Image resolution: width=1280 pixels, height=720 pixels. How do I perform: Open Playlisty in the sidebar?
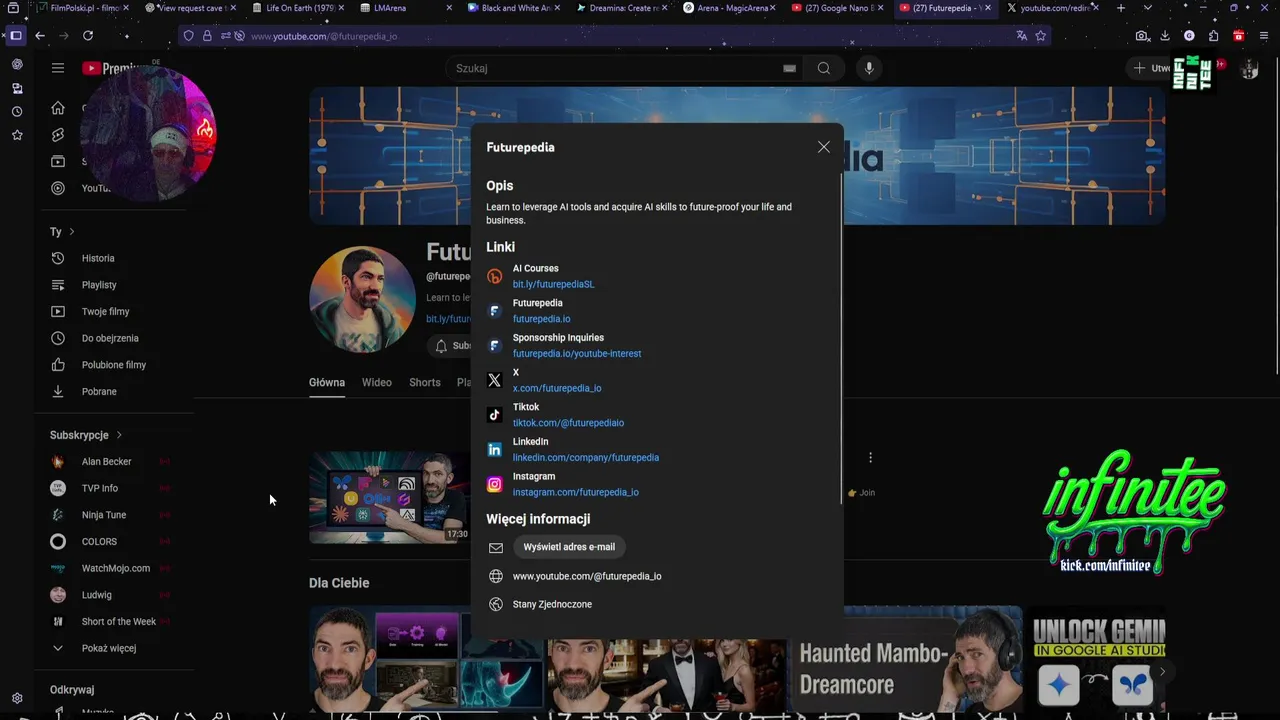click(x=115, y=285)
